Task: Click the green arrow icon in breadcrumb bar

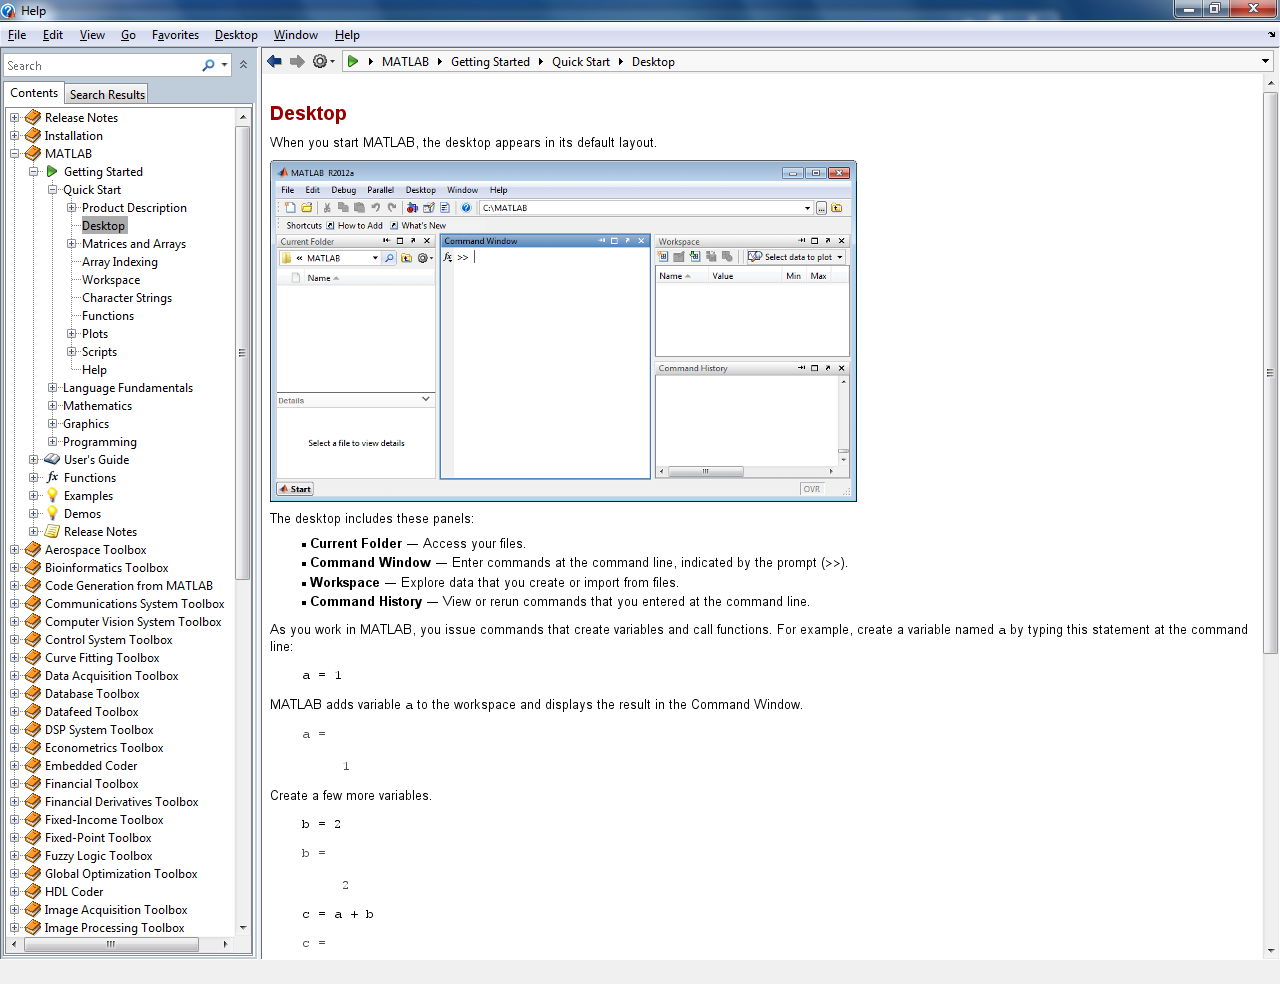Action: tap(353, 61)
